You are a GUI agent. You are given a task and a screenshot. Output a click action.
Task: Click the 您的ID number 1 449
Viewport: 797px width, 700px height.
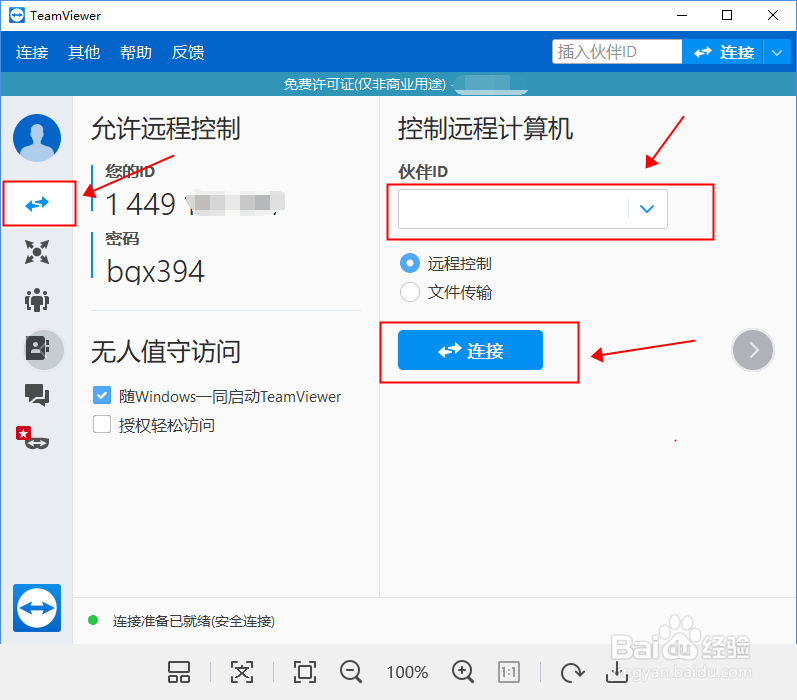click(140, 204)
